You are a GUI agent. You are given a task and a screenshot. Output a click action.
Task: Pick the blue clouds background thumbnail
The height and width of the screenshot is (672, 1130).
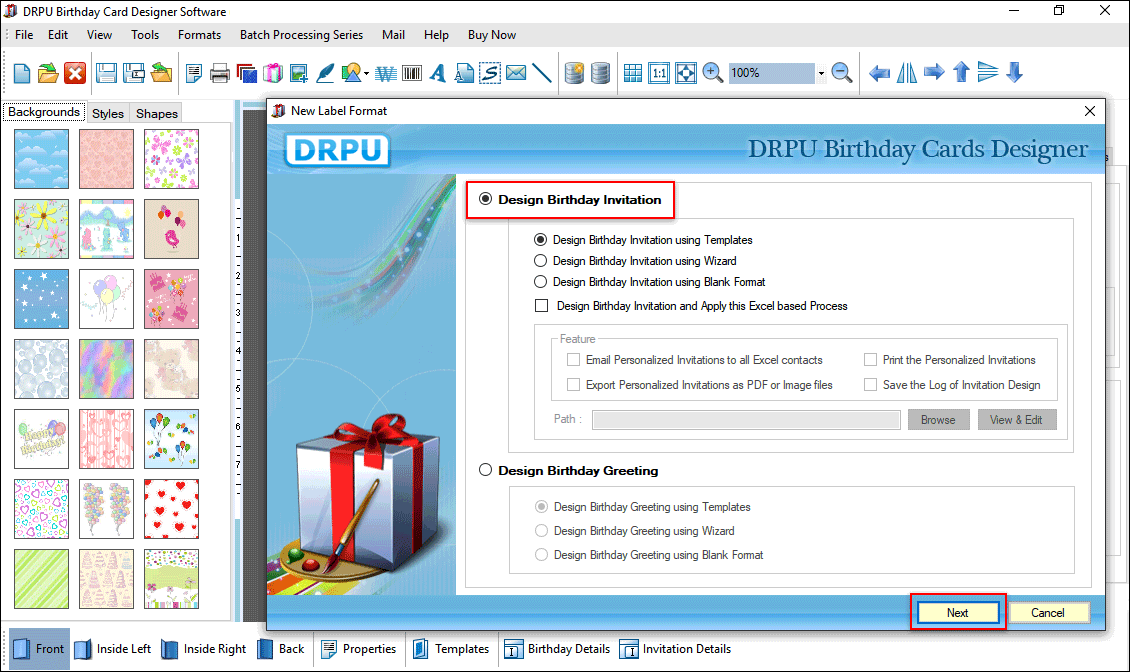coord(41,159)
